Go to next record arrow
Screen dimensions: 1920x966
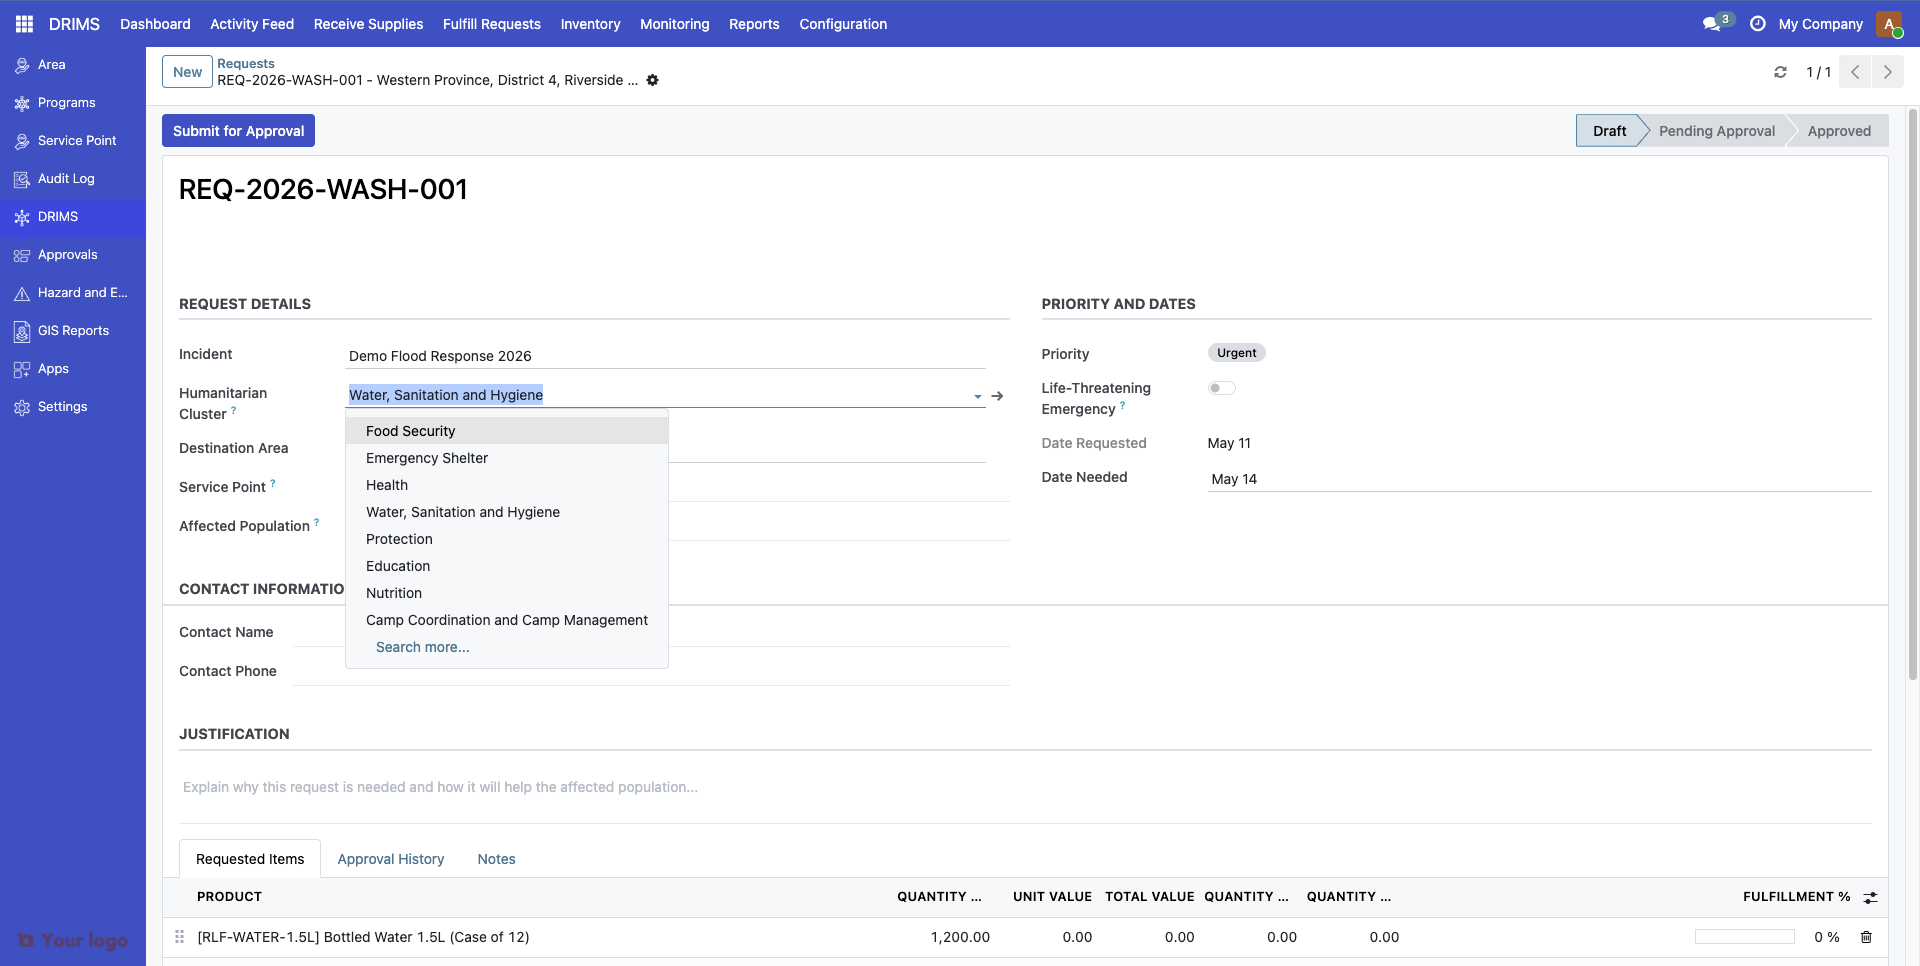coord(1887,72)
